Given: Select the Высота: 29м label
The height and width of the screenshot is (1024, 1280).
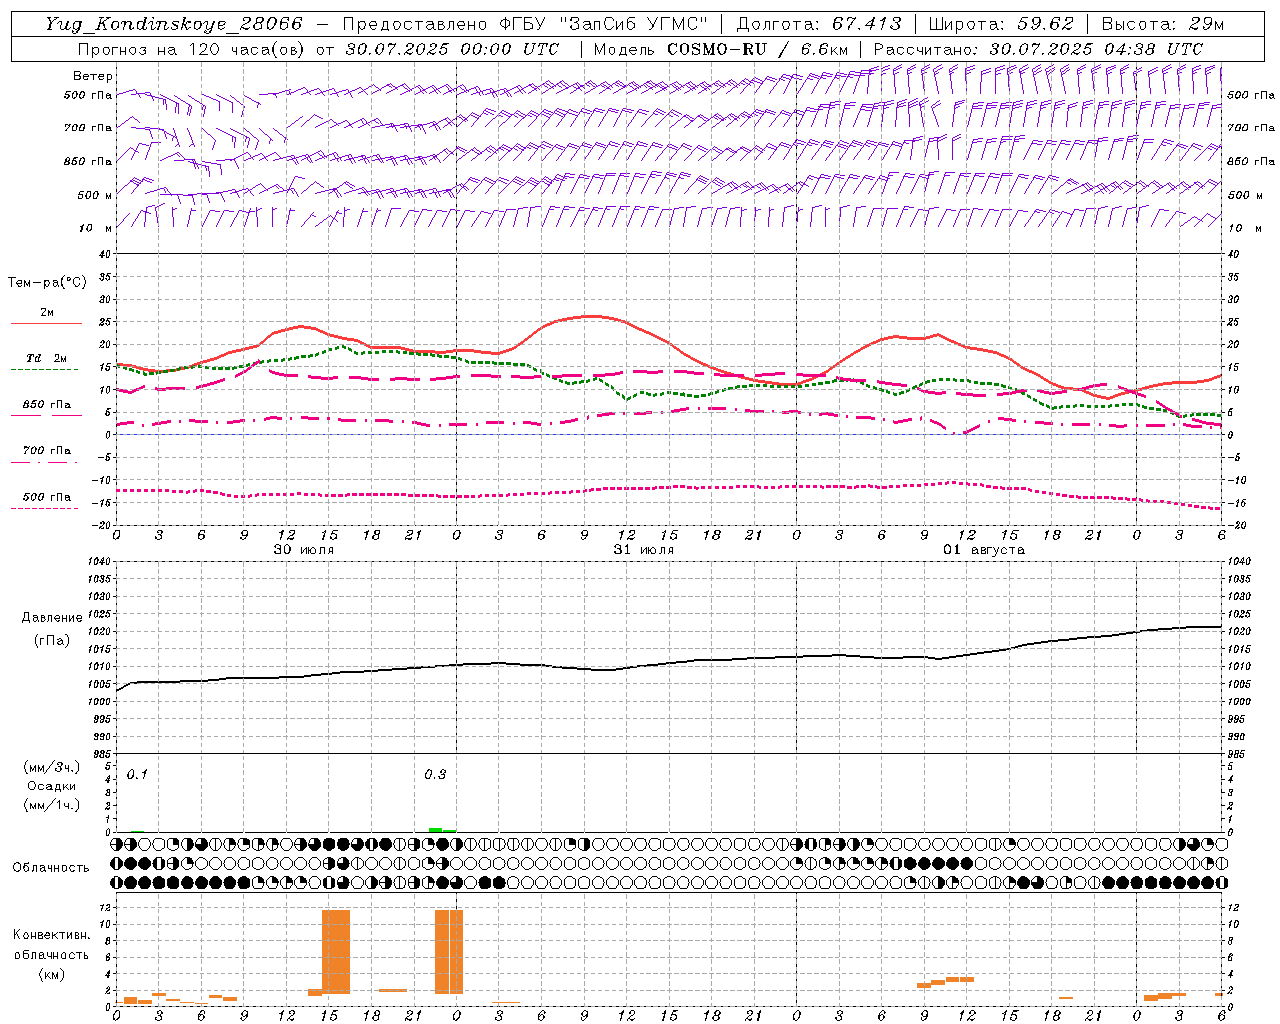Looking at the screenshot, I should pyautogui.click(x=1162, y=24).
